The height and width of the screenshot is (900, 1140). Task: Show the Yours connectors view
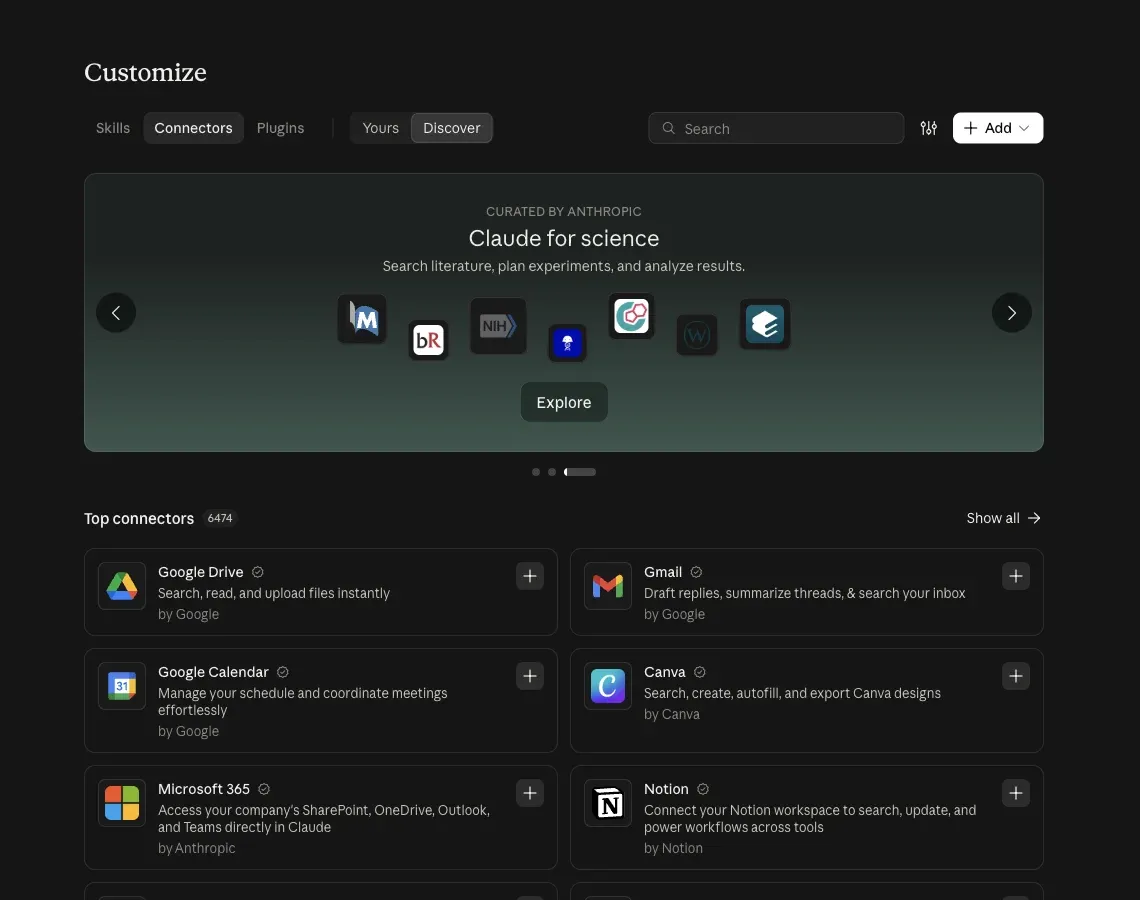coord(380,128)
